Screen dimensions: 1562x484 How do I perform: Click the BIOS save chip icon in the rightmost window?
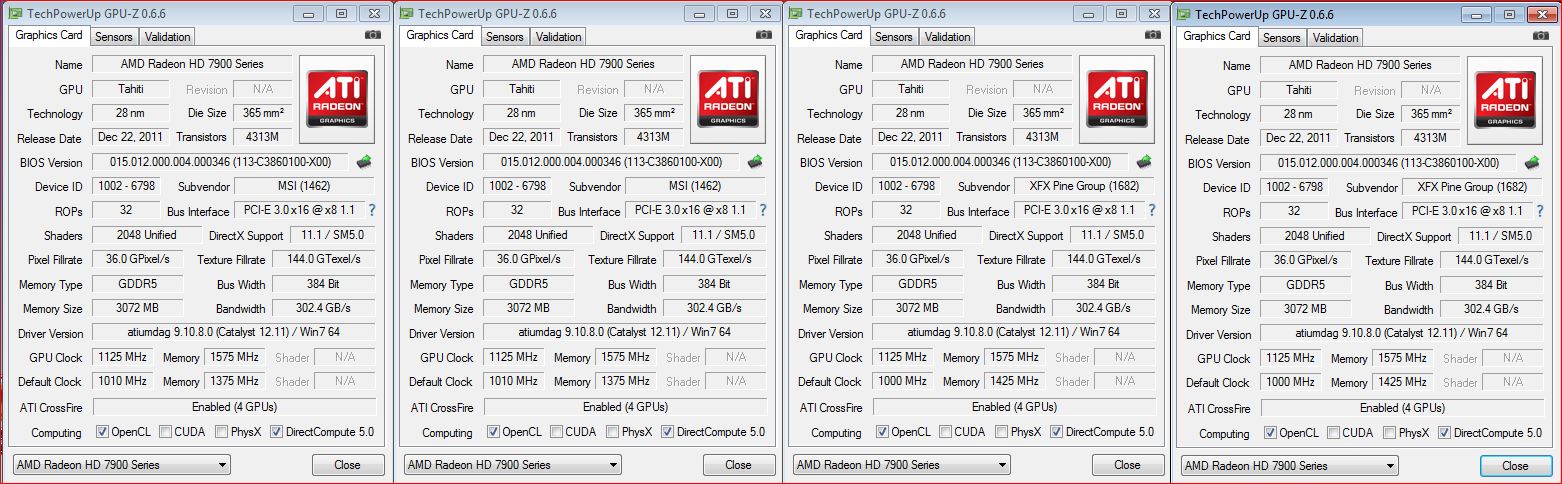(1533, 162)
